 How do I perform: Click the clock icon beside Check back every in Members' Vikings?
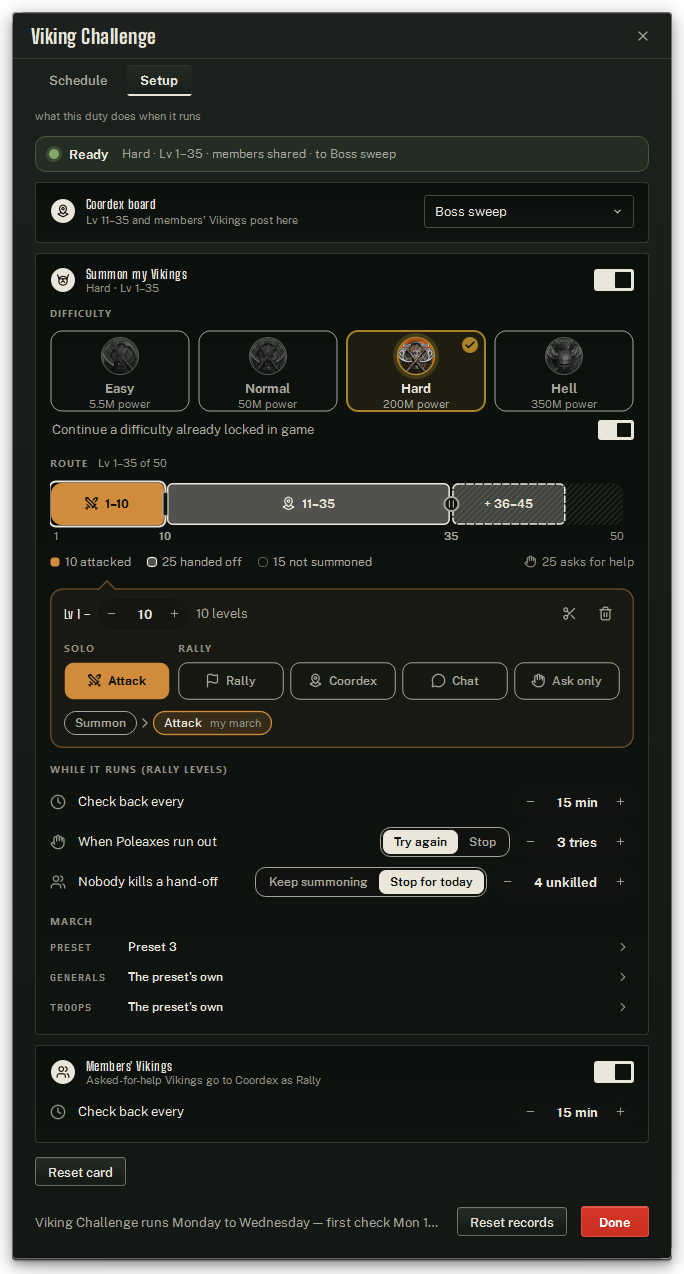coord(58,1112)
